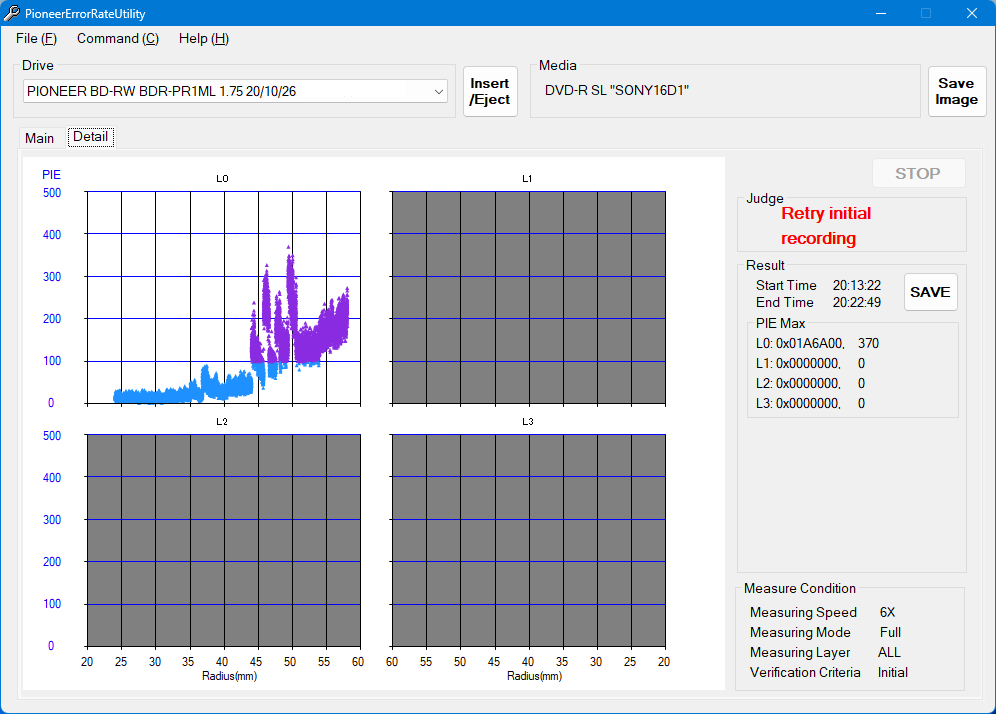Open the File (F) menu
996x714 pixels.
click(36, 39)
